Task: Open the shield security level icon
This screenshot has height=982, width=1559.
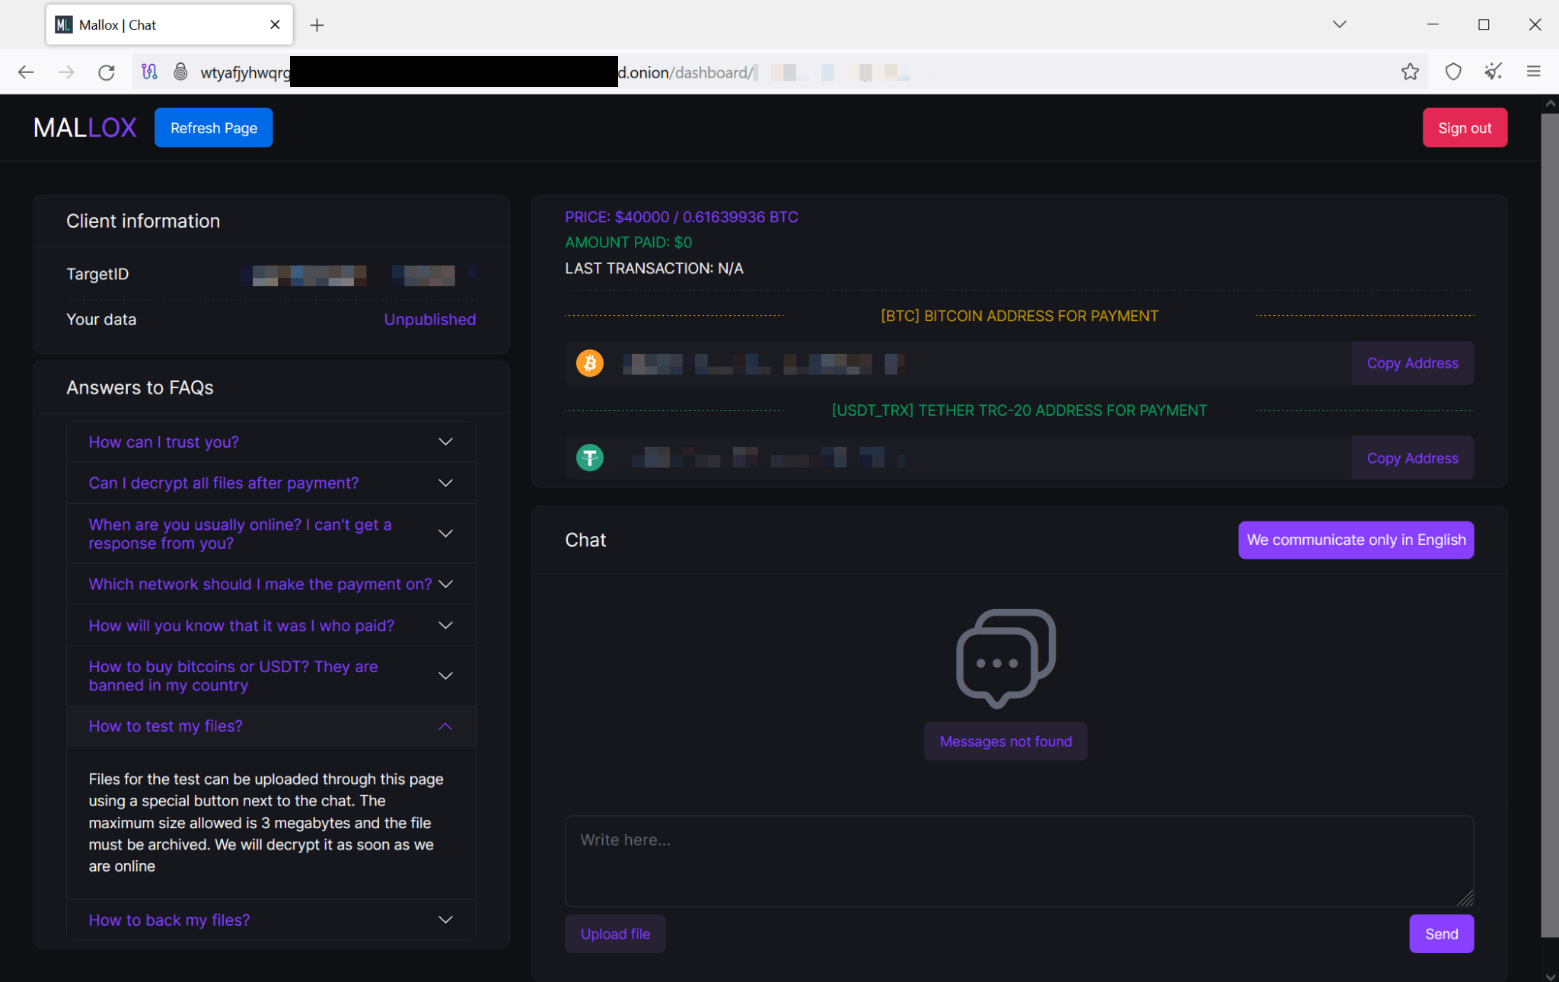Action: [1453, 72]
